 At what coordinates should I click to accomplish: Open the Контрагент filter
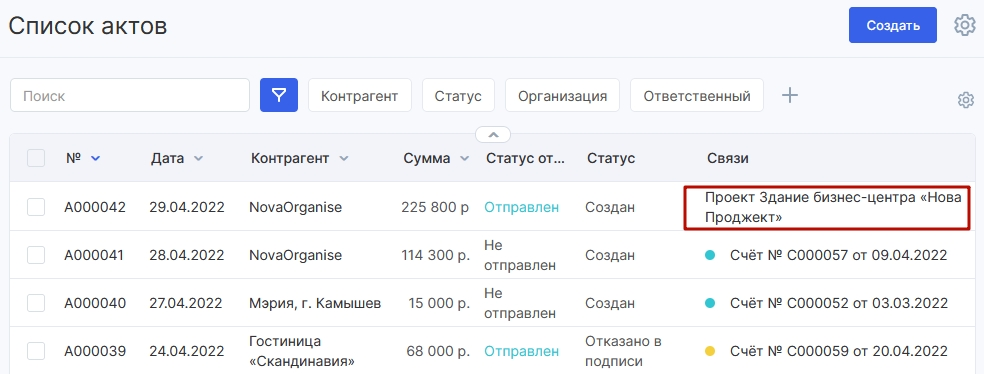[360, 95]
